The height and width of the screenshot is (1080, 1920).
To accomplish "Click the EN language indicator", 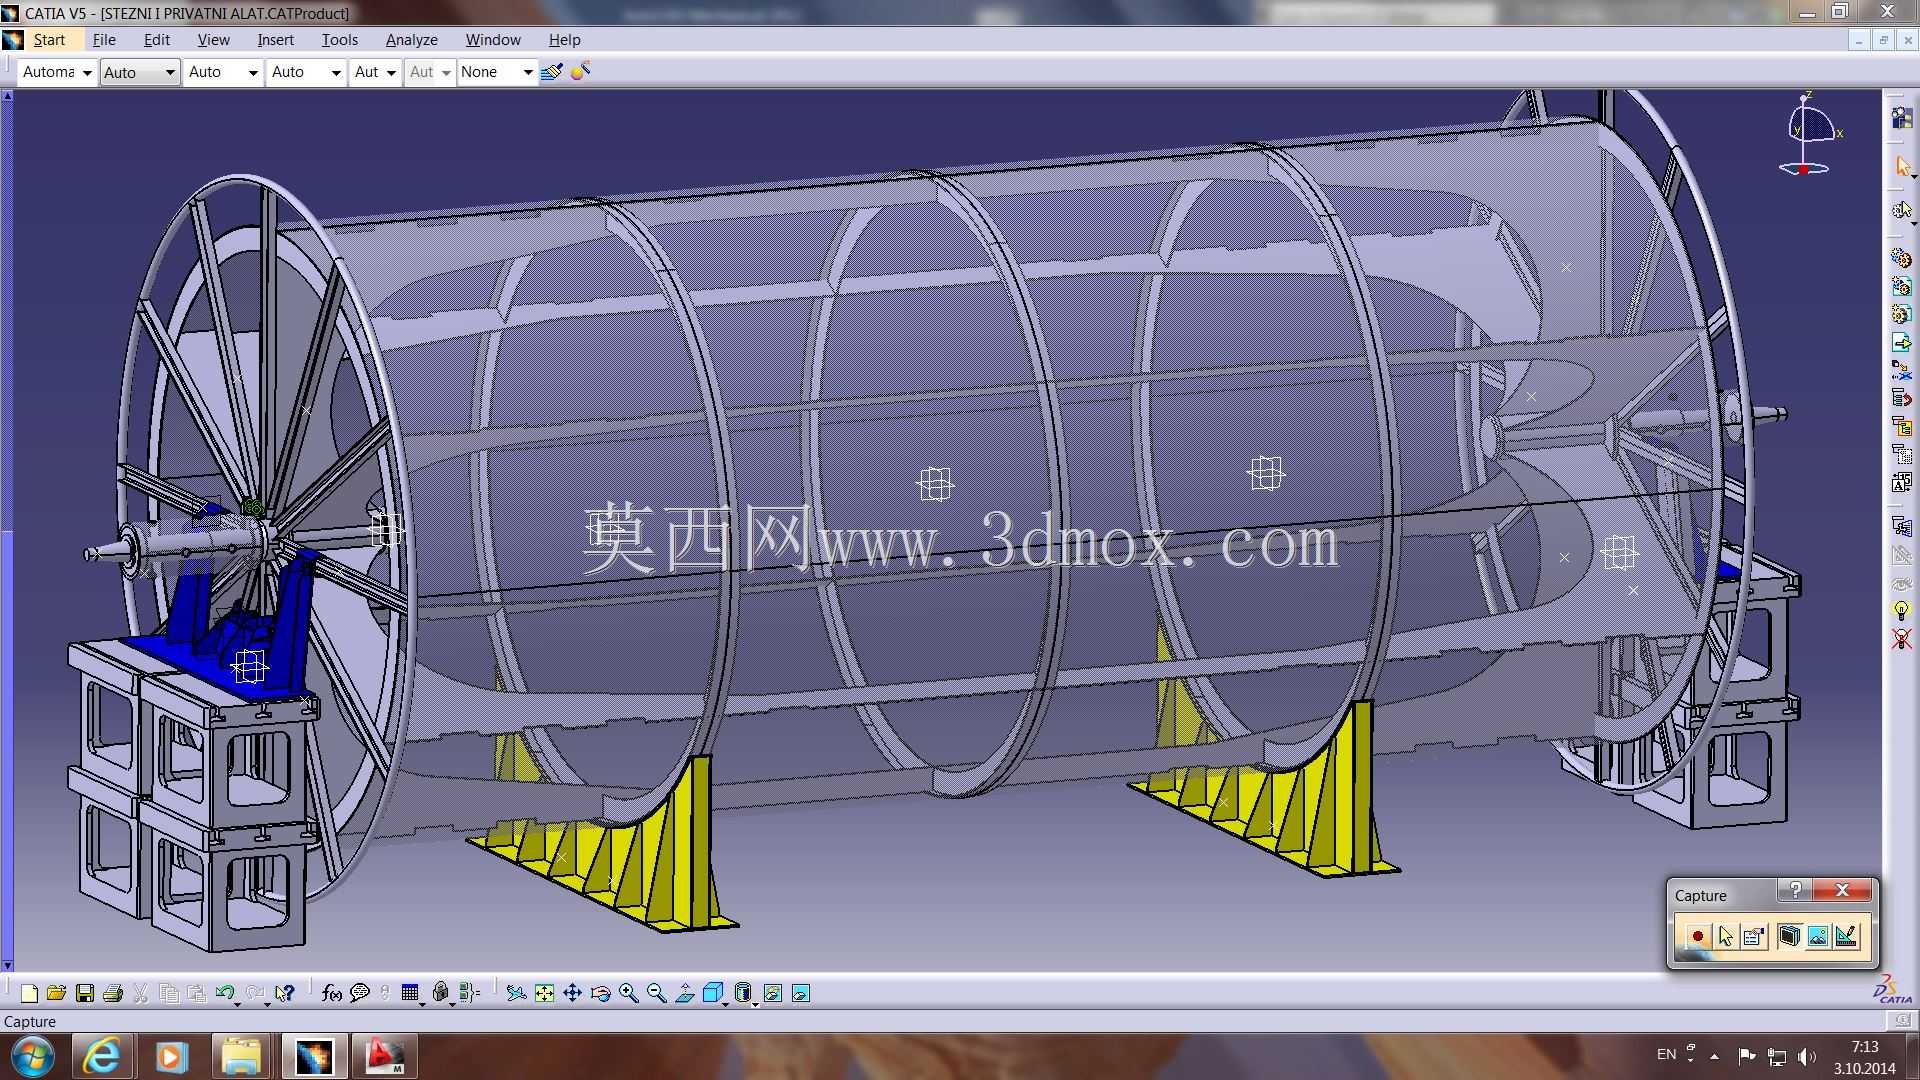I will [1666, 1054].
